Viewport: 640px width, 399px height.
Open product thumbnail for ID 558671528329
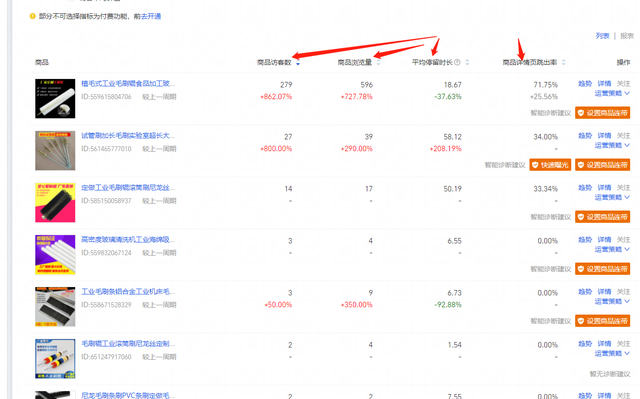tap(55, 307)
